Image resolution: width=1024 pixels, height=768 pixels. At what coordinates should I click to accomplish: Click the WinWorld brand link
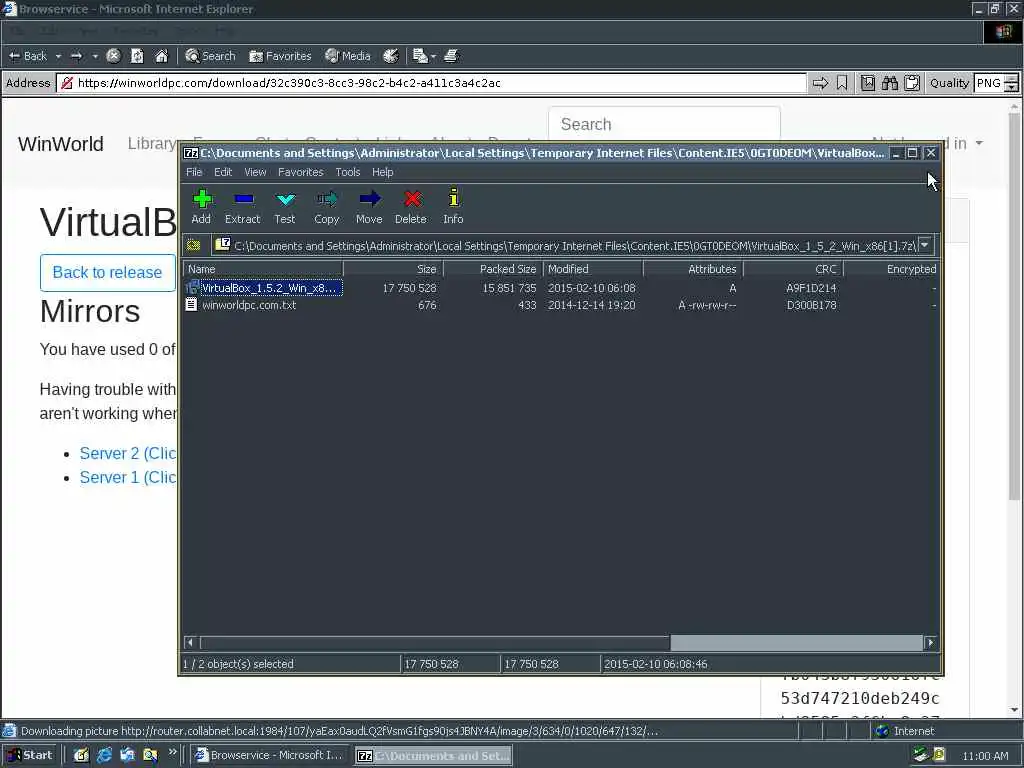click(x=61, y=144)
